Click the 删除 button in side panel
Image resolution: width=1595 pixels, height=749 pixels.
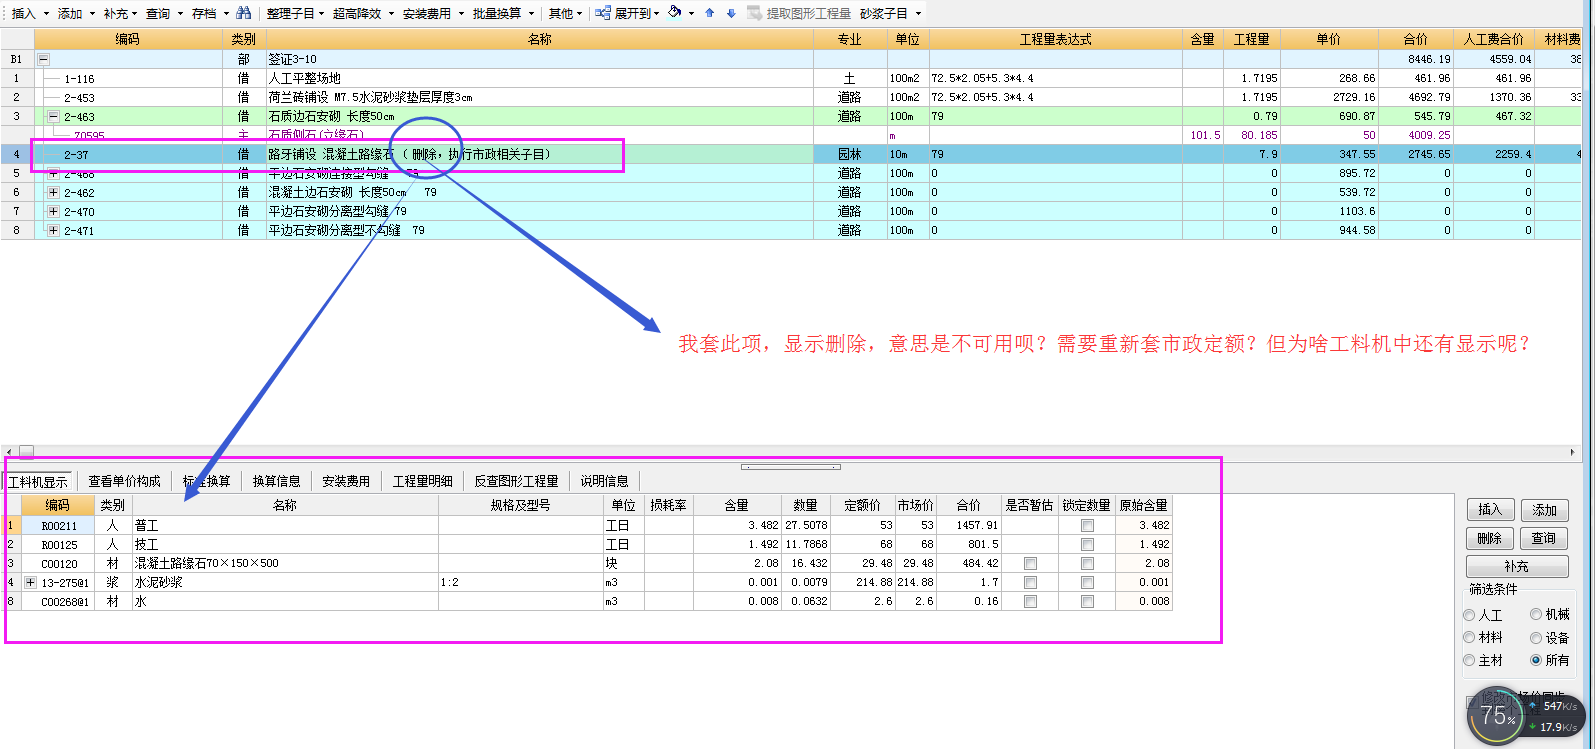click(1490, 538)
